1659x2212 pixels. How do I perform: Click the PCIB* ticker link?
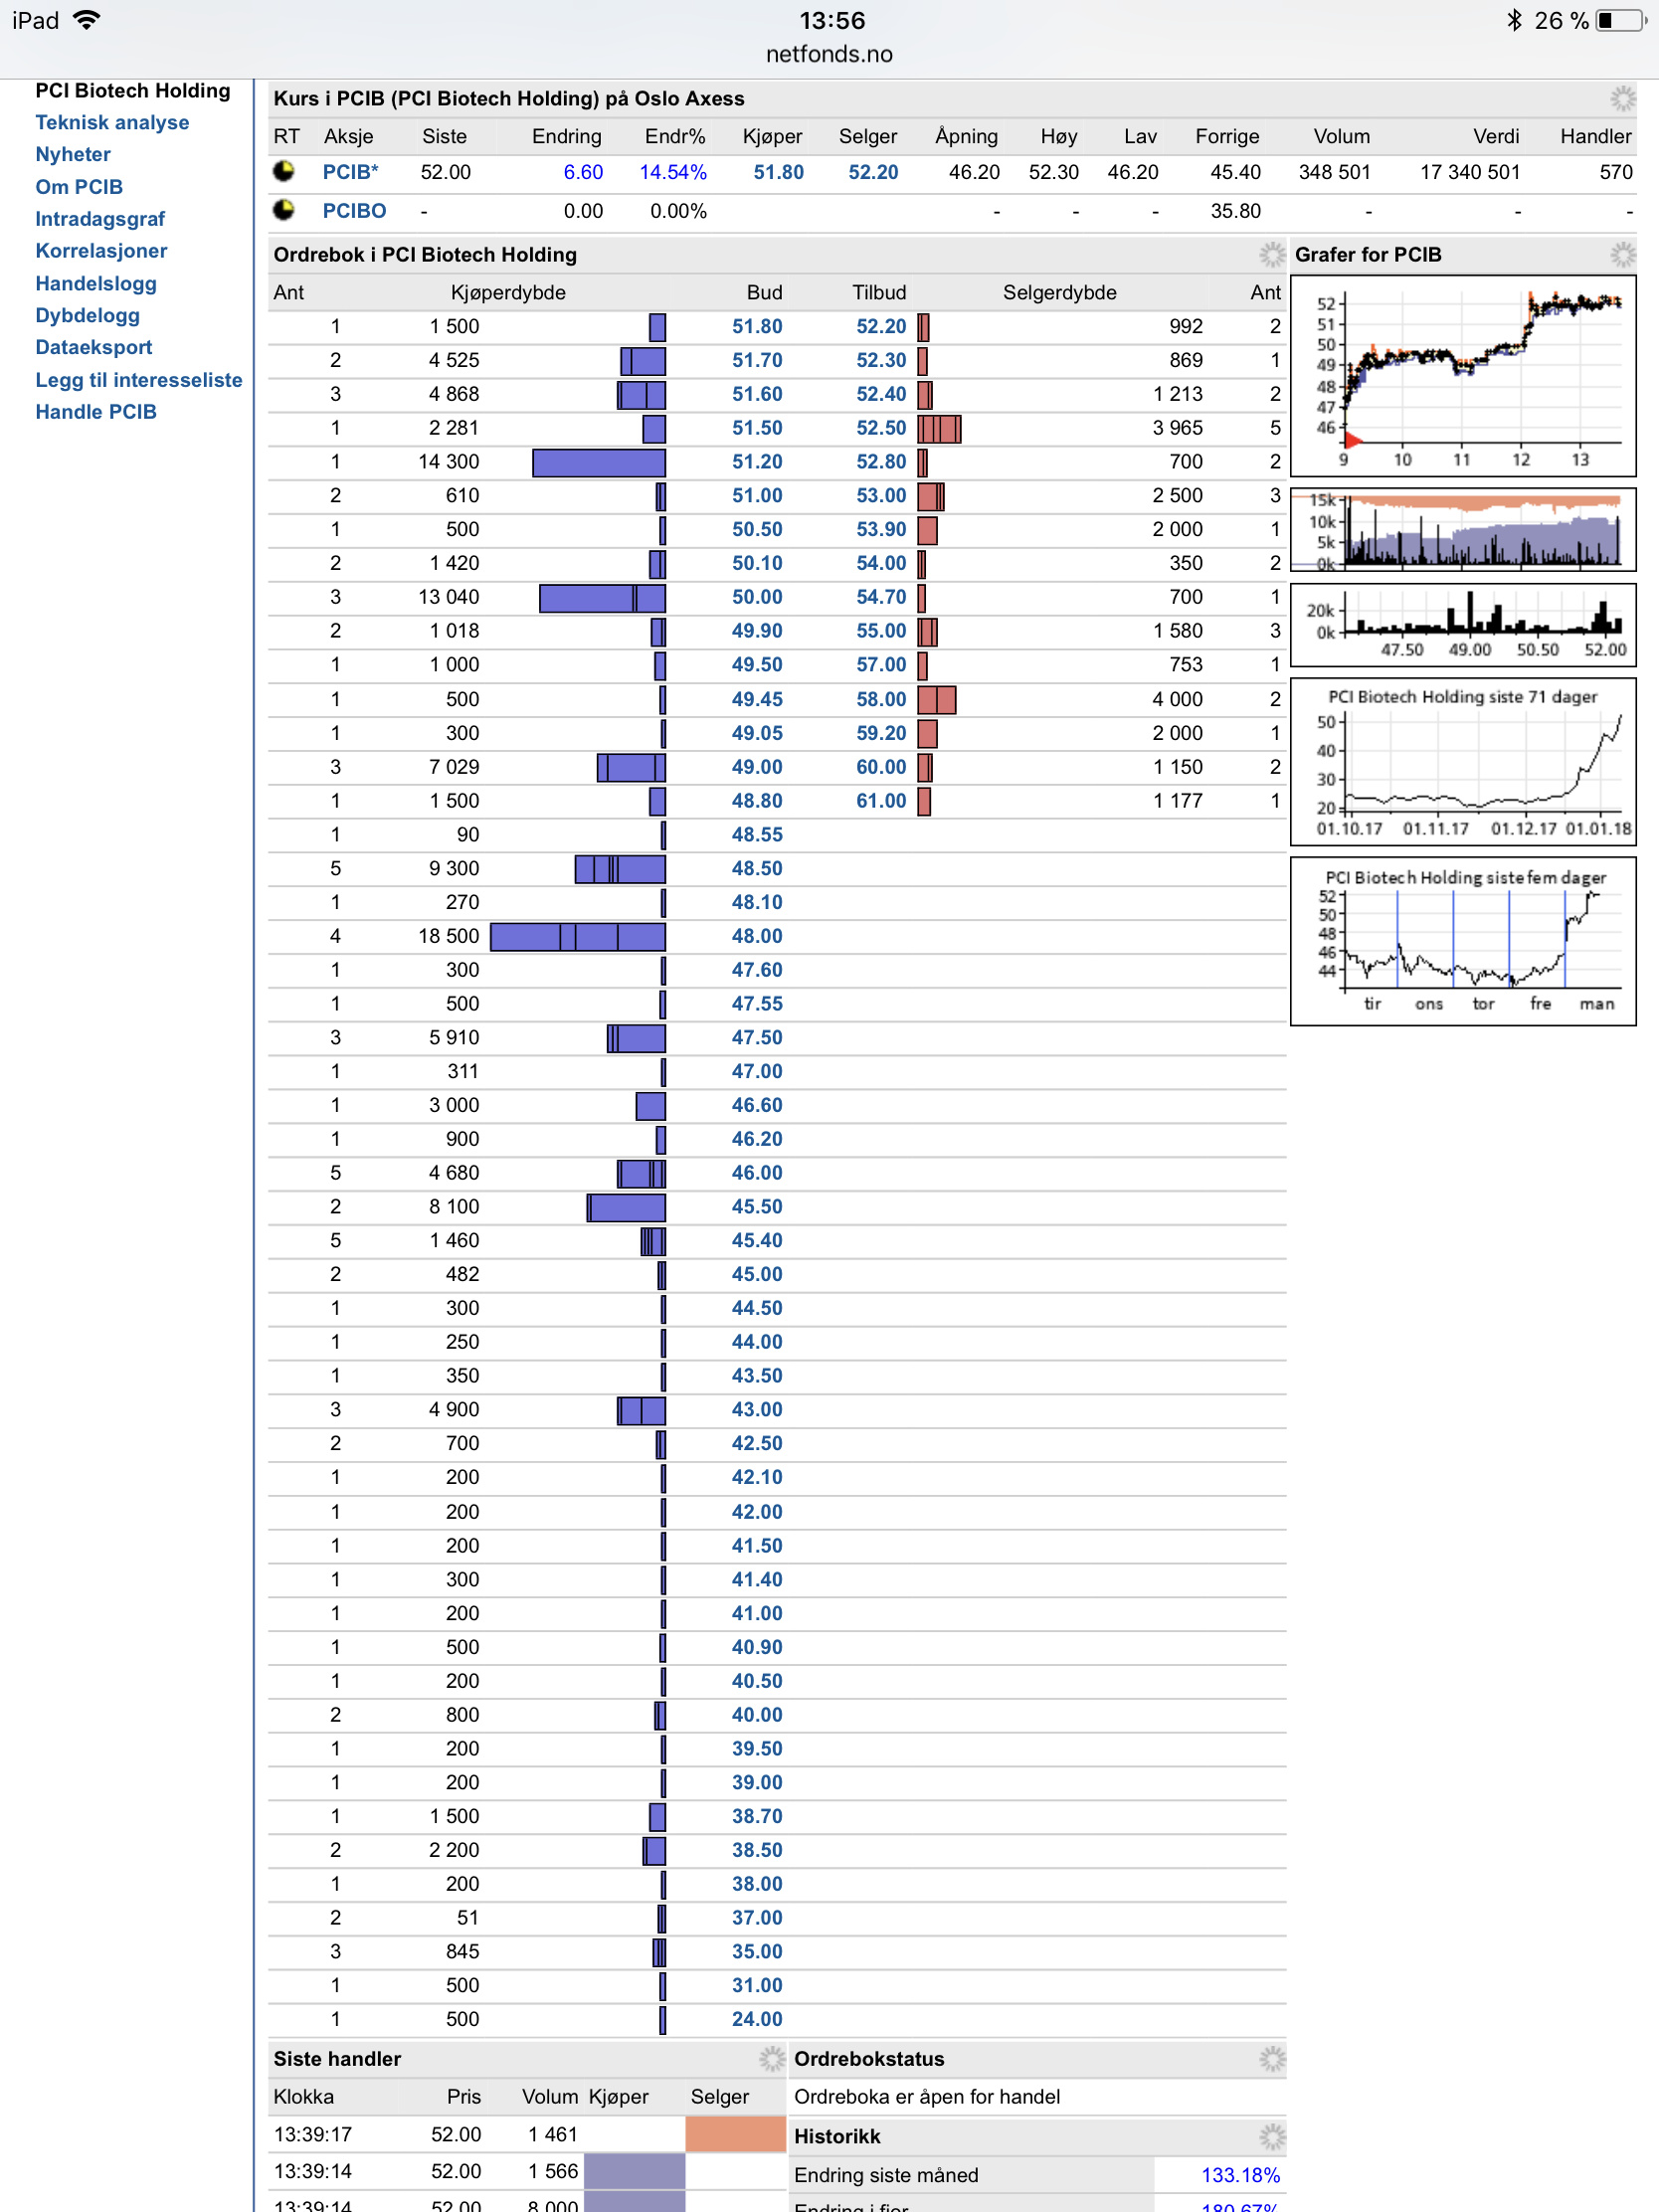click(350, 172)
